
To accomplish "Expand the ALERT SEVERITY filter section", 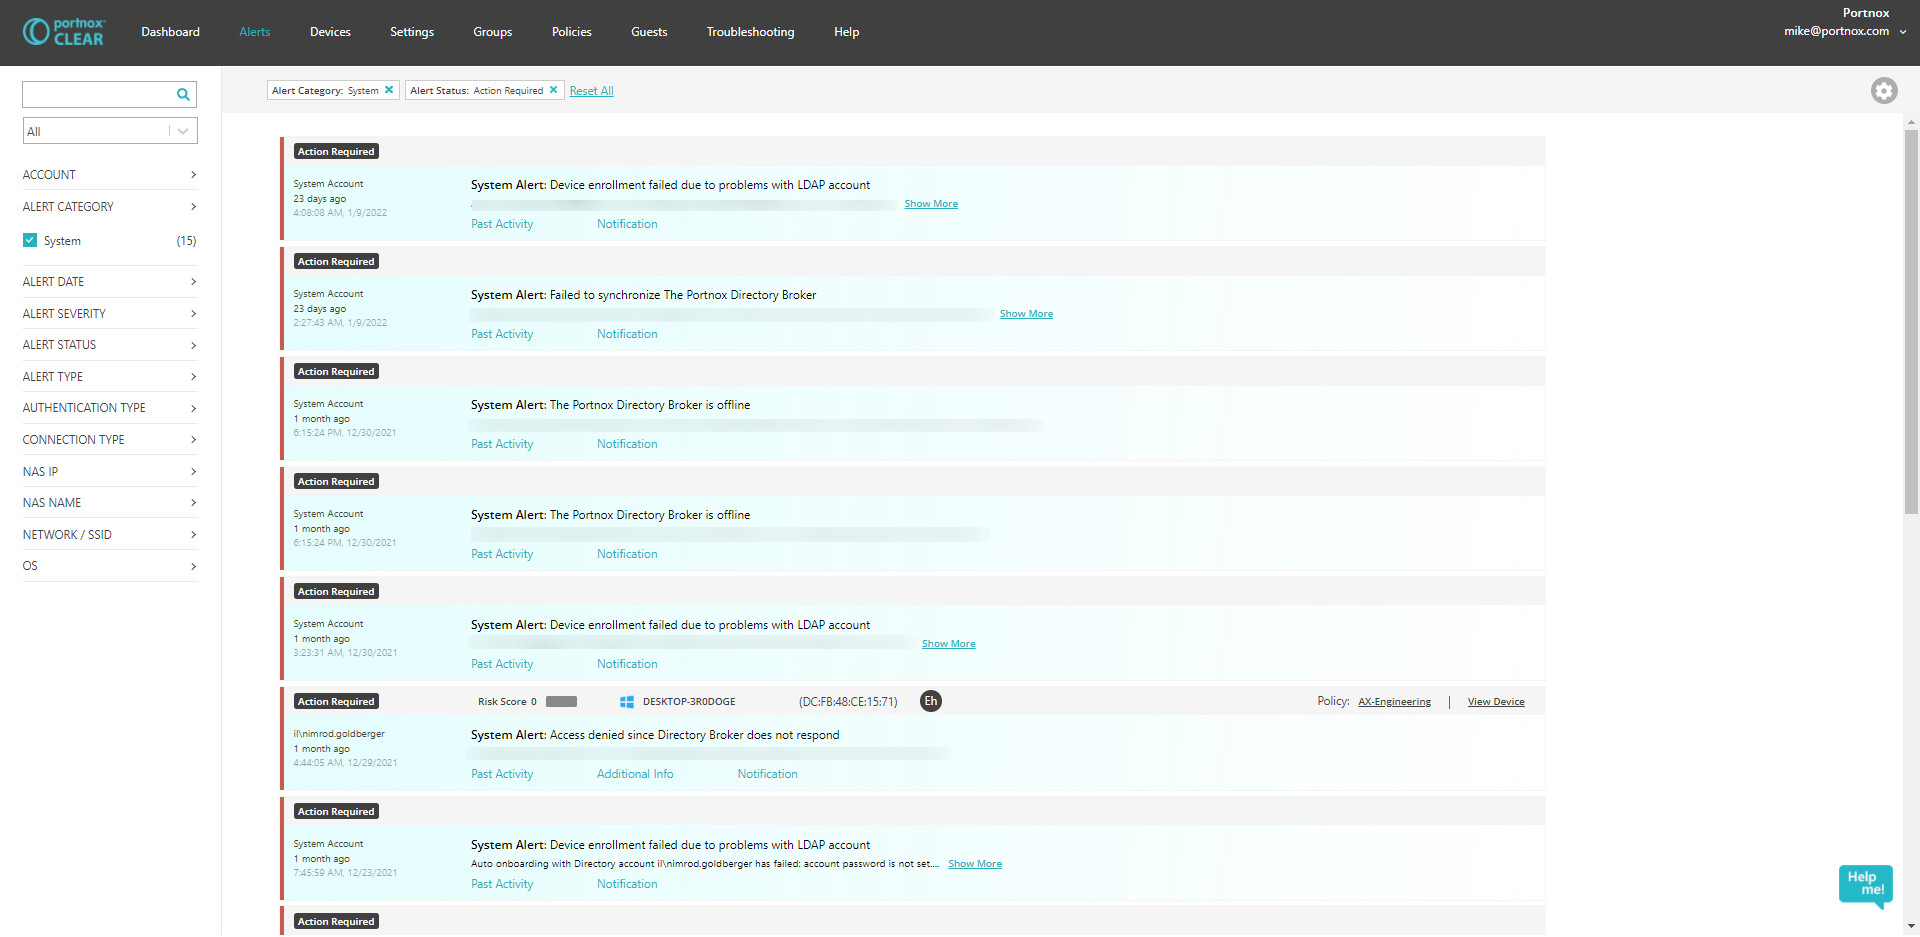I will tap(110, 314).
